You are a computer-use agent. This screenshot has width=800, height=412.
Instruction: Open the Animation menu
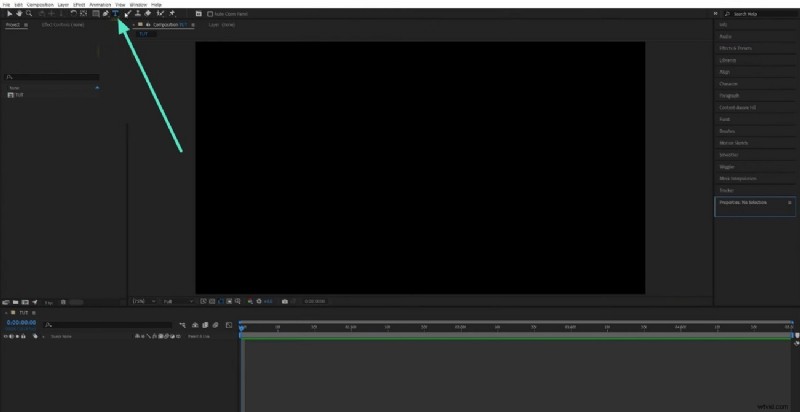[x=100, y=5]
